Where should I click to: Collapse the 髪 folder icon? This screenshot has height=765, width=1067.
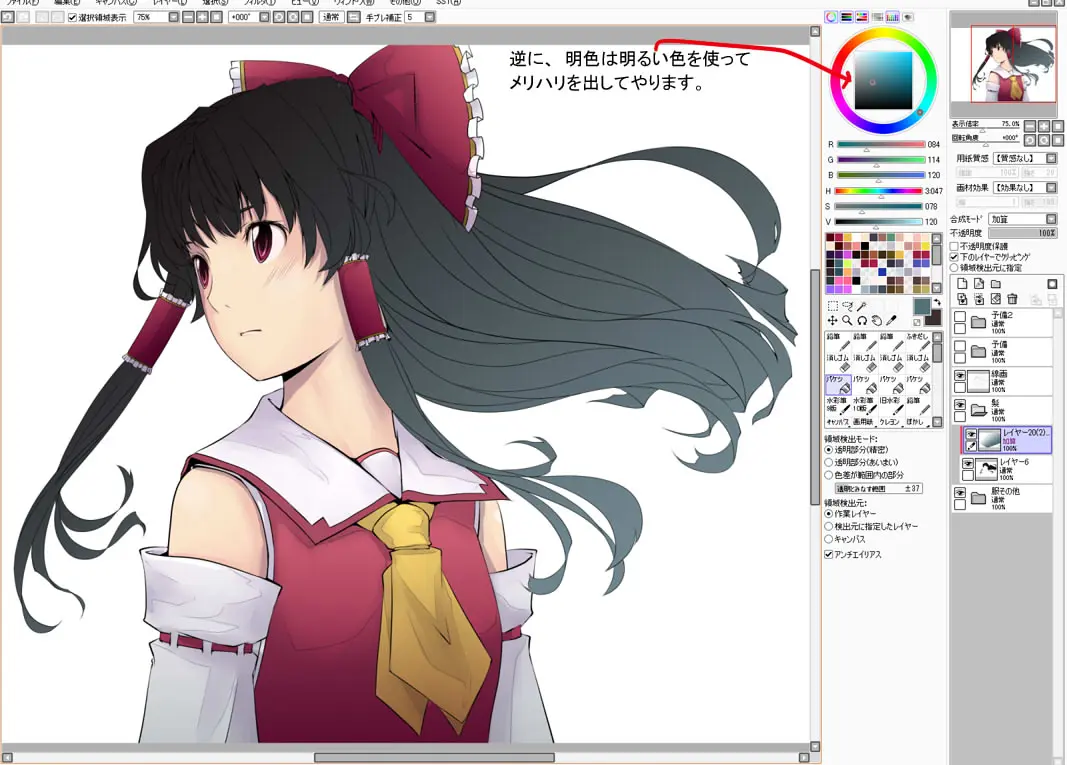coord(979,410)
